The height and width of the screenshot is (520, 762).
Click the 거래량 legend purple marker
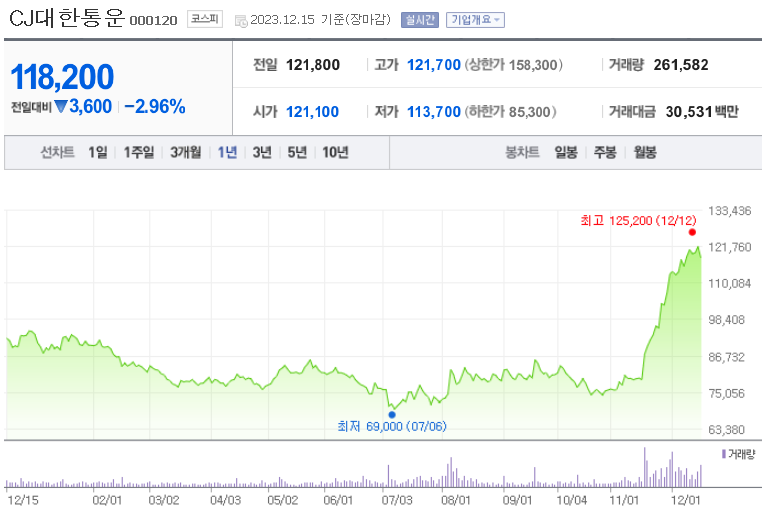724,454
